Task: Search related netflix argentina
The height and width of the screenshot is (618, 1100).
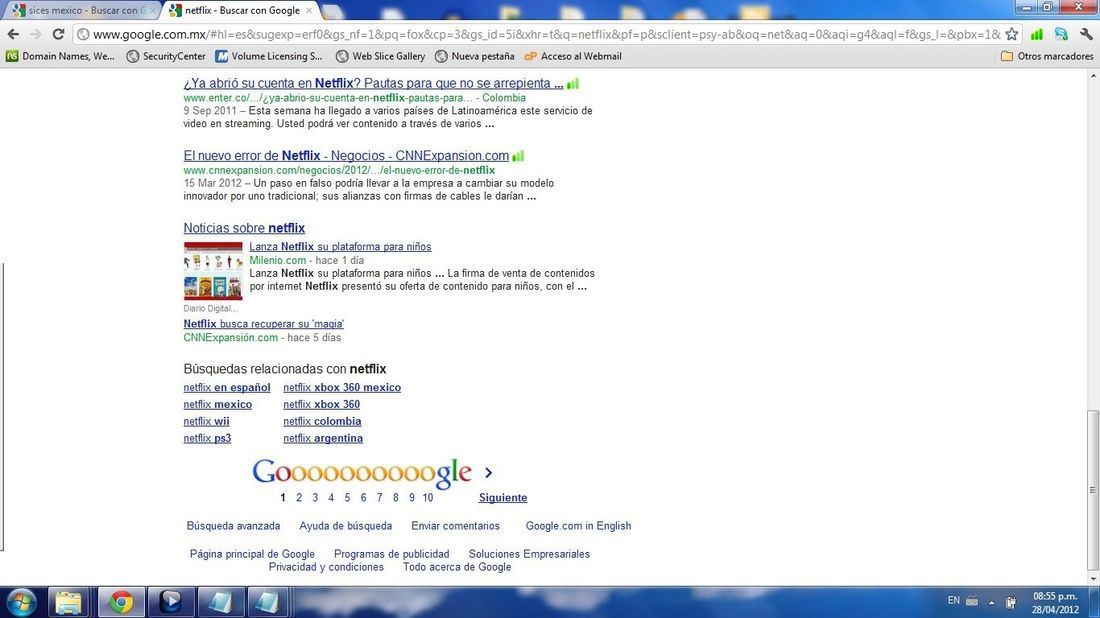Action: [x=323, y=438]
